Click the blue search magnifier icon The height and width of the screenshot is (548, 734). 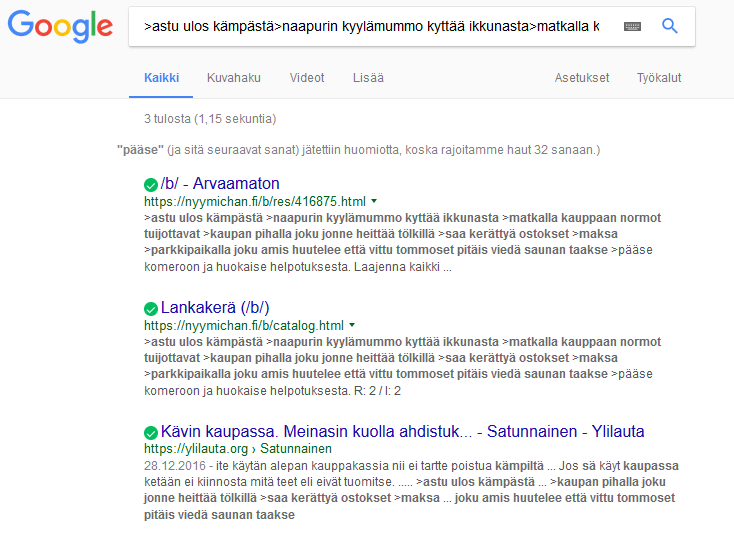pos(670,27)
